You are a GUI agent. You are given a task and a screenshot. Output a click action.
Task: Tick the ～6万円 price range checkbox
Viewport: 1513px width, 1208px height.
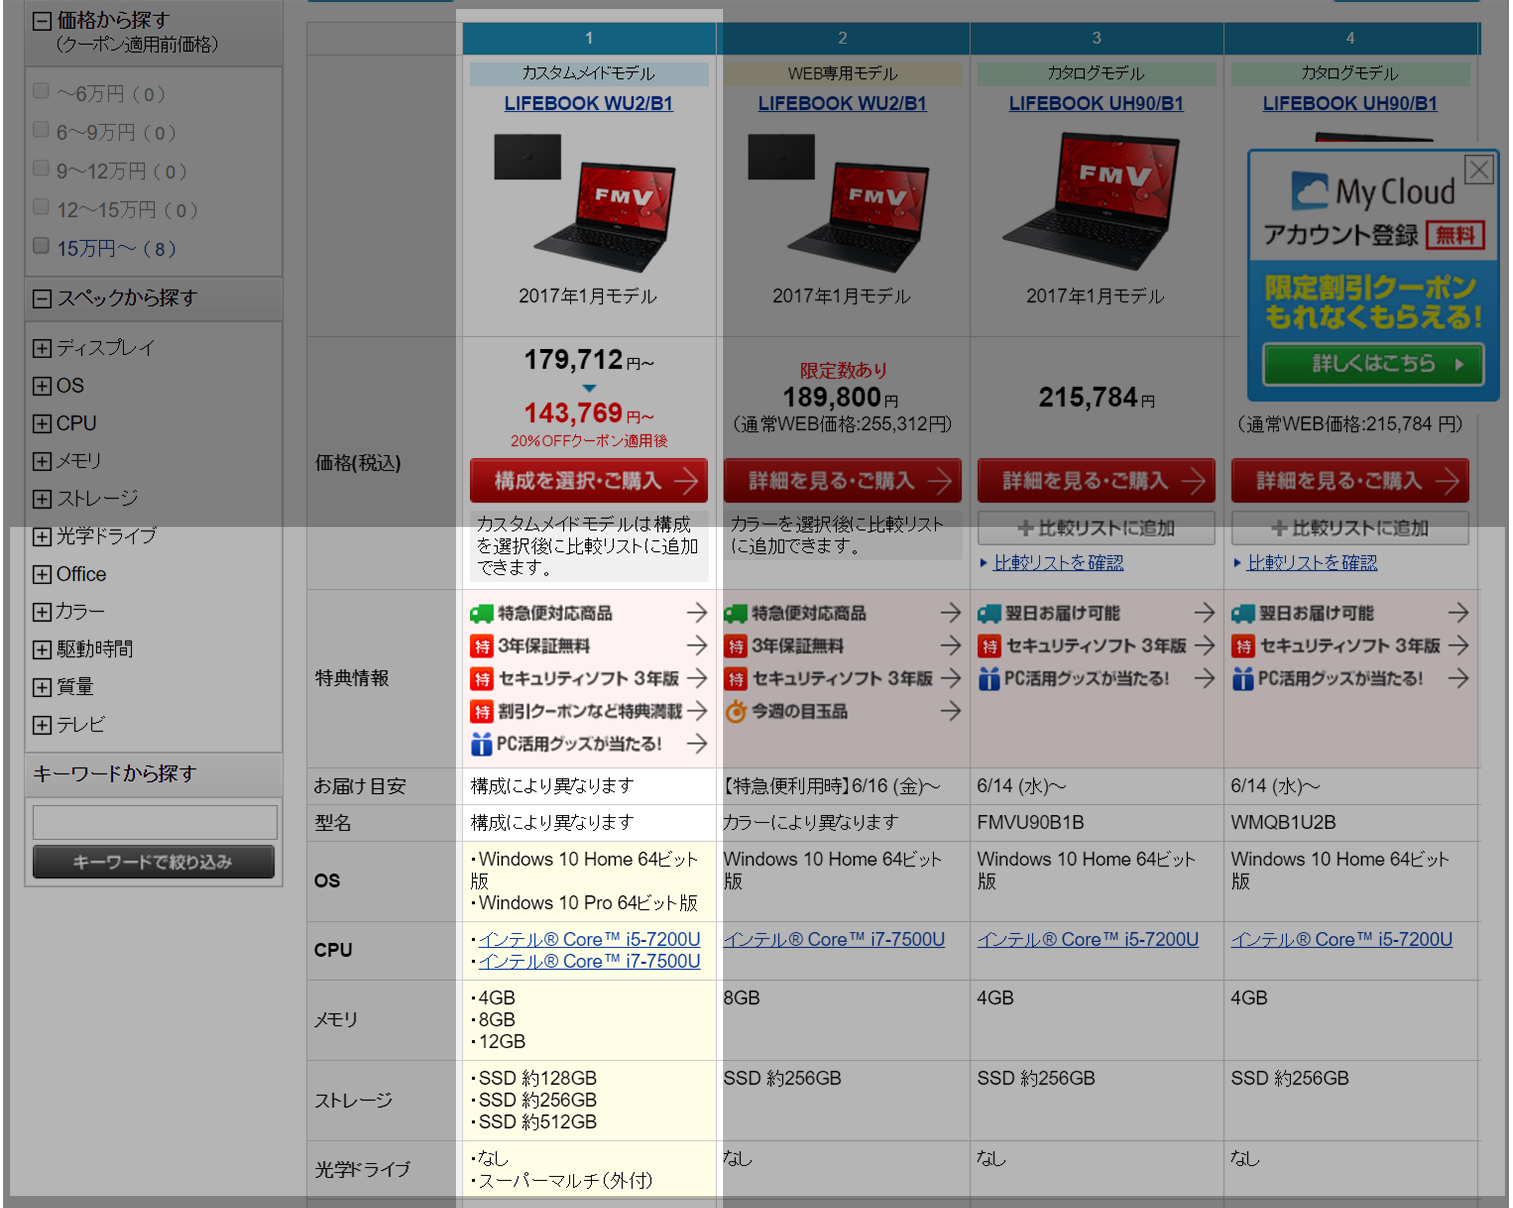[41, 91]
